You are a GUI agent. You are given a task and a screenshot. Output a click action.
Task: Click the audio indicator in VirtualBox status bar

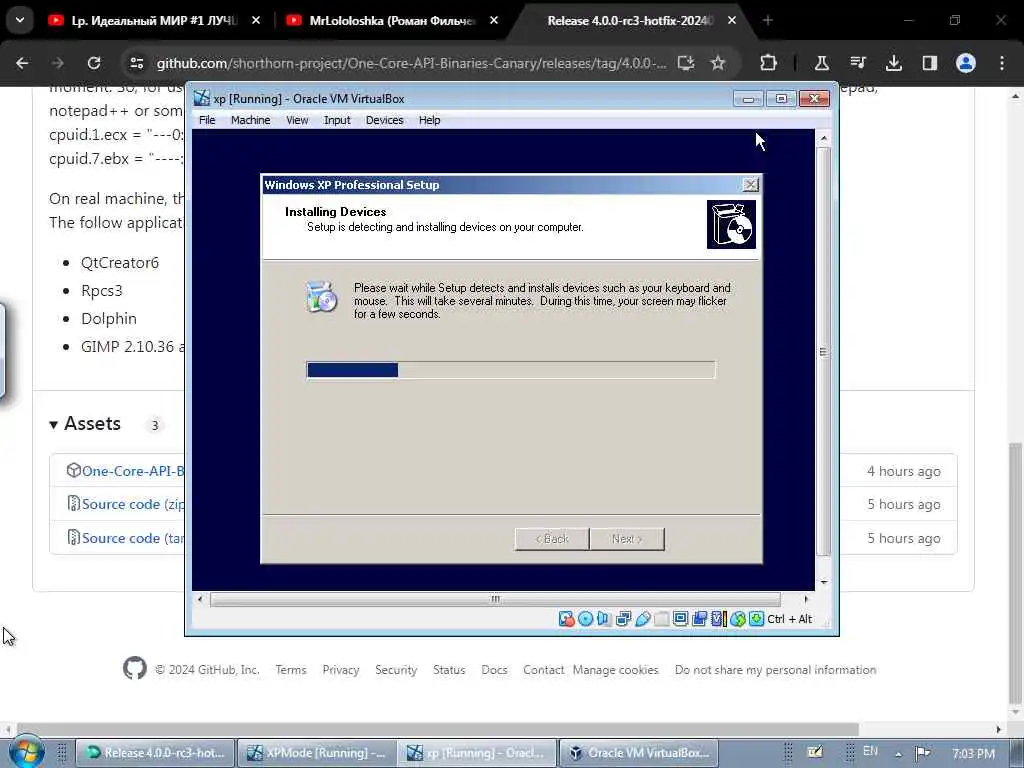[603, 619]
